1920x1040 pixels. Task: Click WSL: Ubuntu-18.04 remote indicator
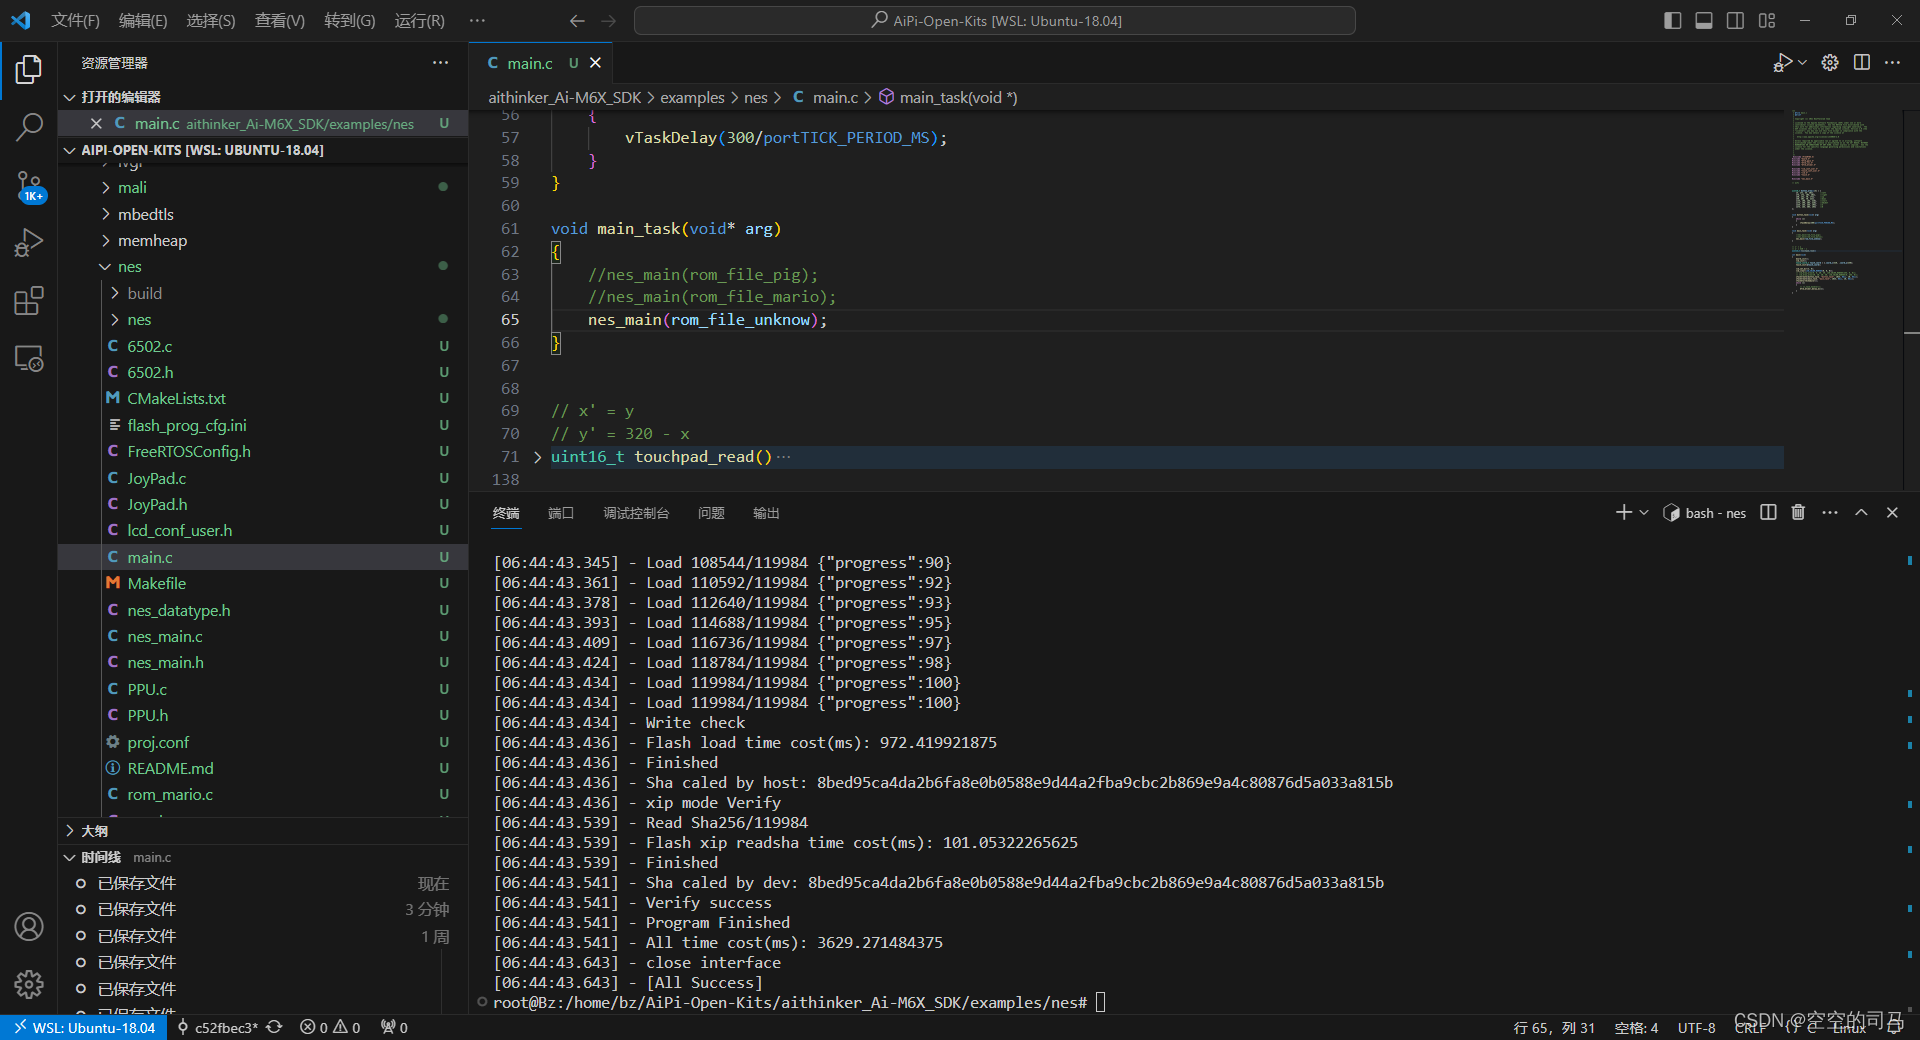84,1027
